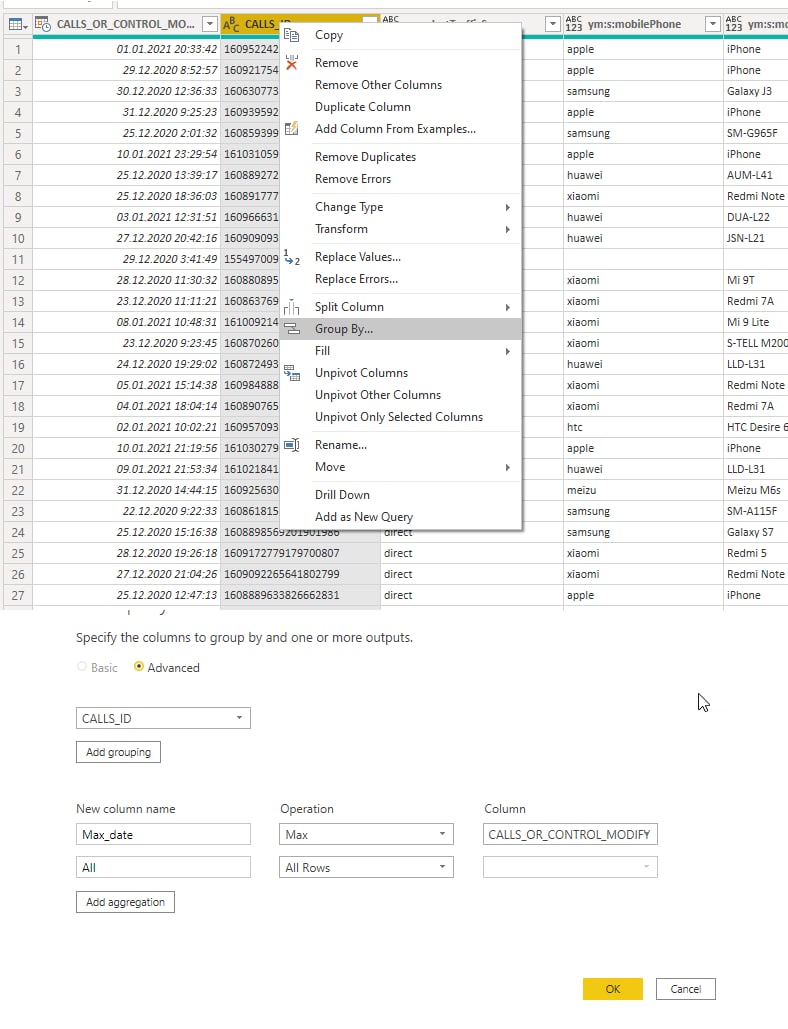
Task: Click the Add grouping button
Action: [x=118, y=752]
